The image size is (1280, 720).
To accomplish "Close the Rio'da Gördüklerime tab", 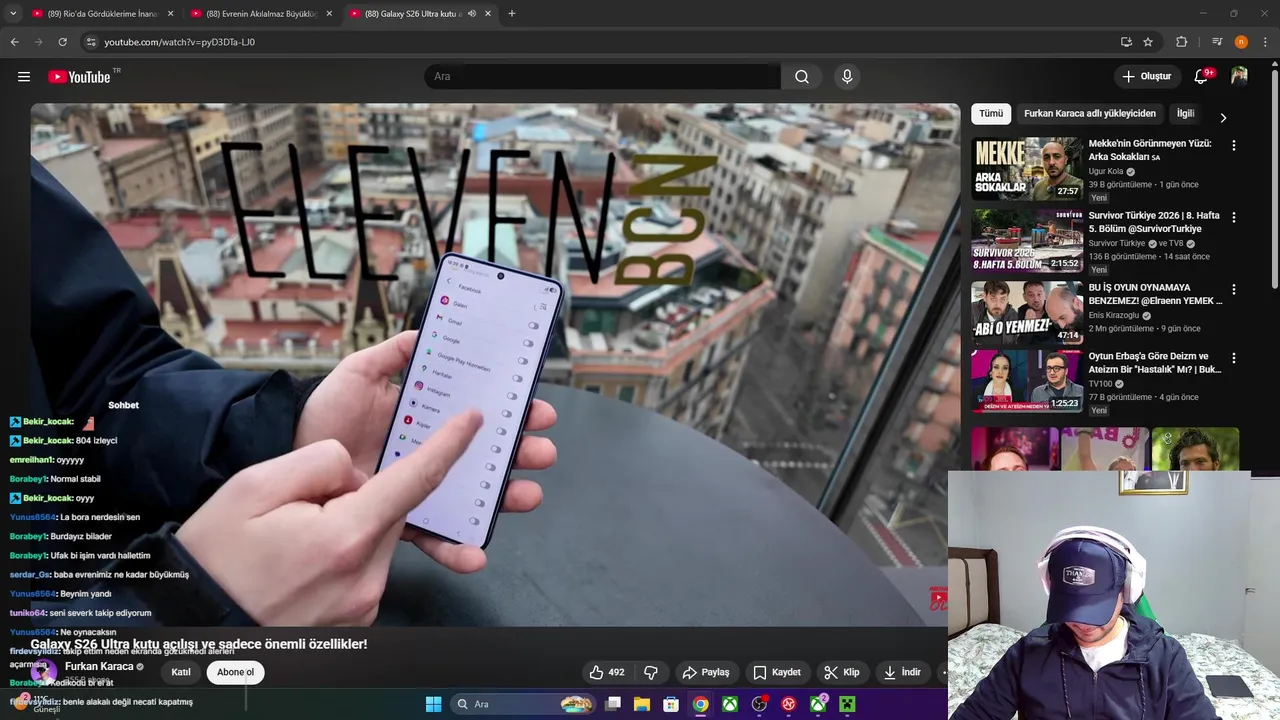I will 170,14.
